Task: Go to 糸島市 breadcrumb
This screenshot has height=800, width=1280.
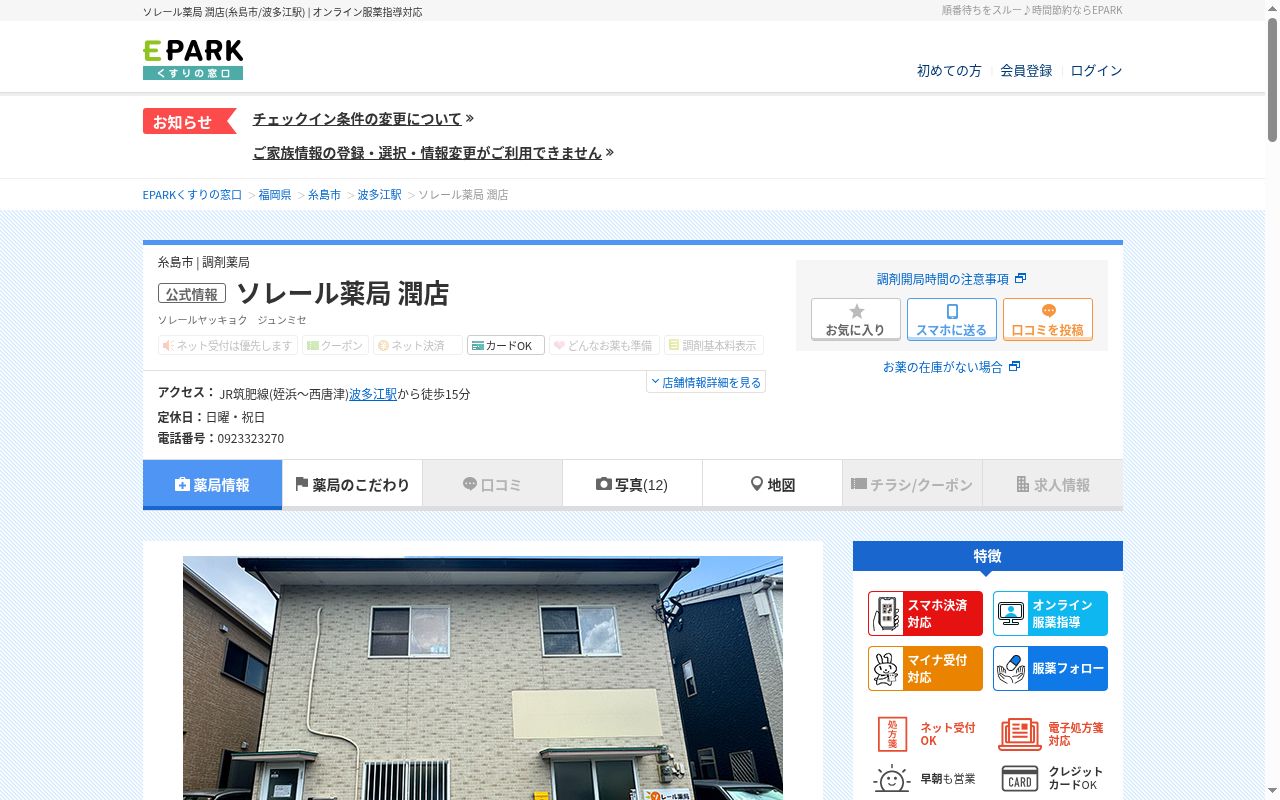Action: click(324, 195)
